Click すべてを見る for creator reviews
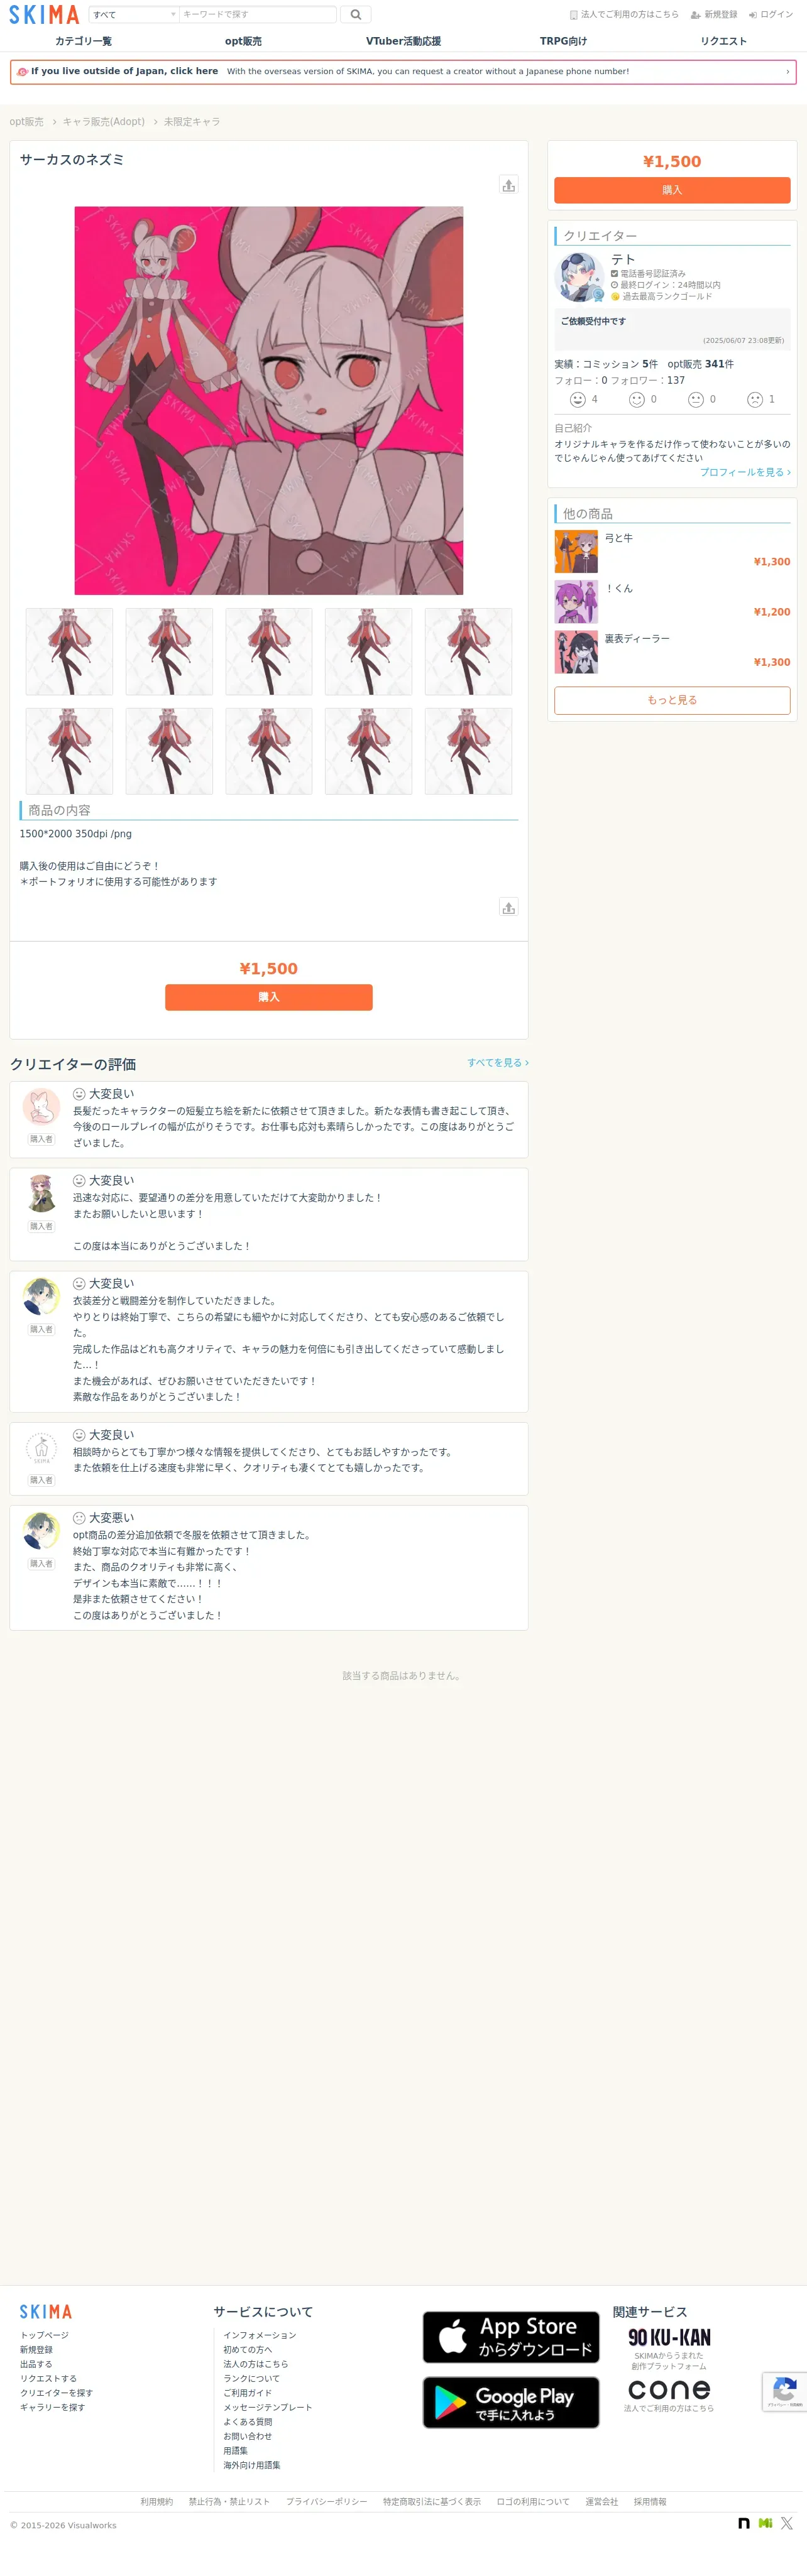This screenshot has height=2576, width=807. pos(498,1063)
